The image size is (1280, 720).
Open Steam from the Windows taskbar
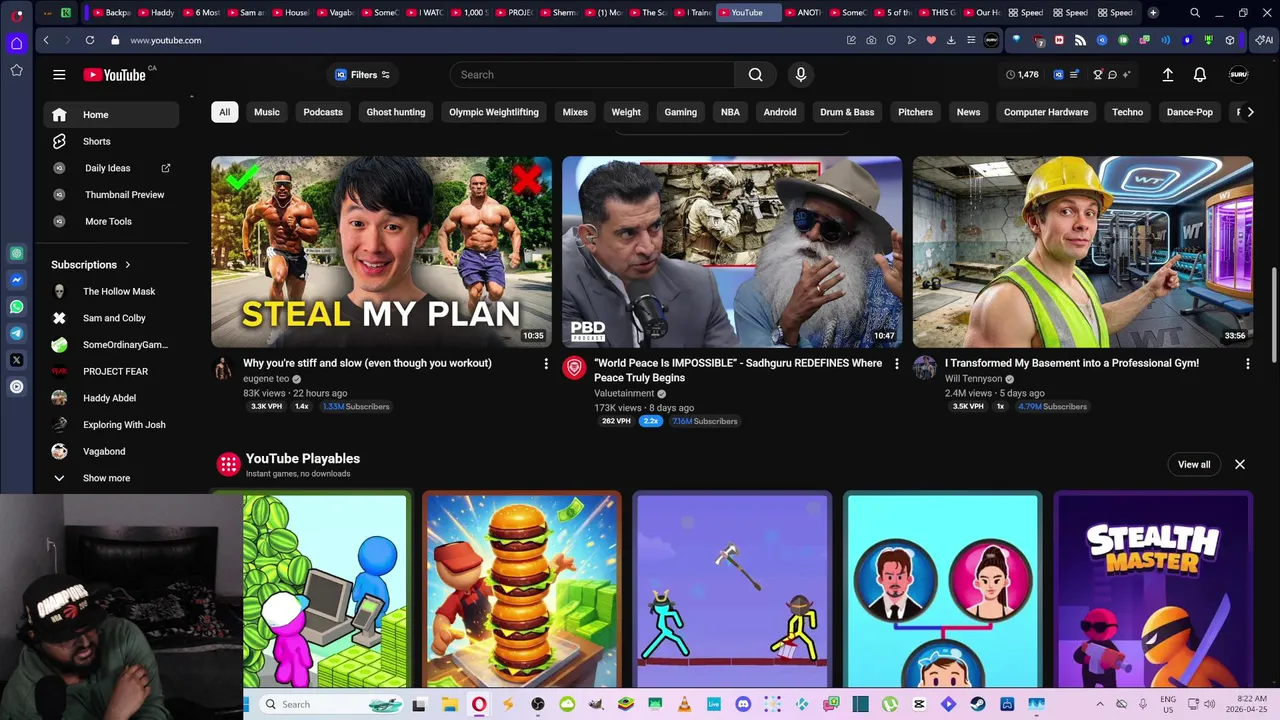[x=978, y=704]
